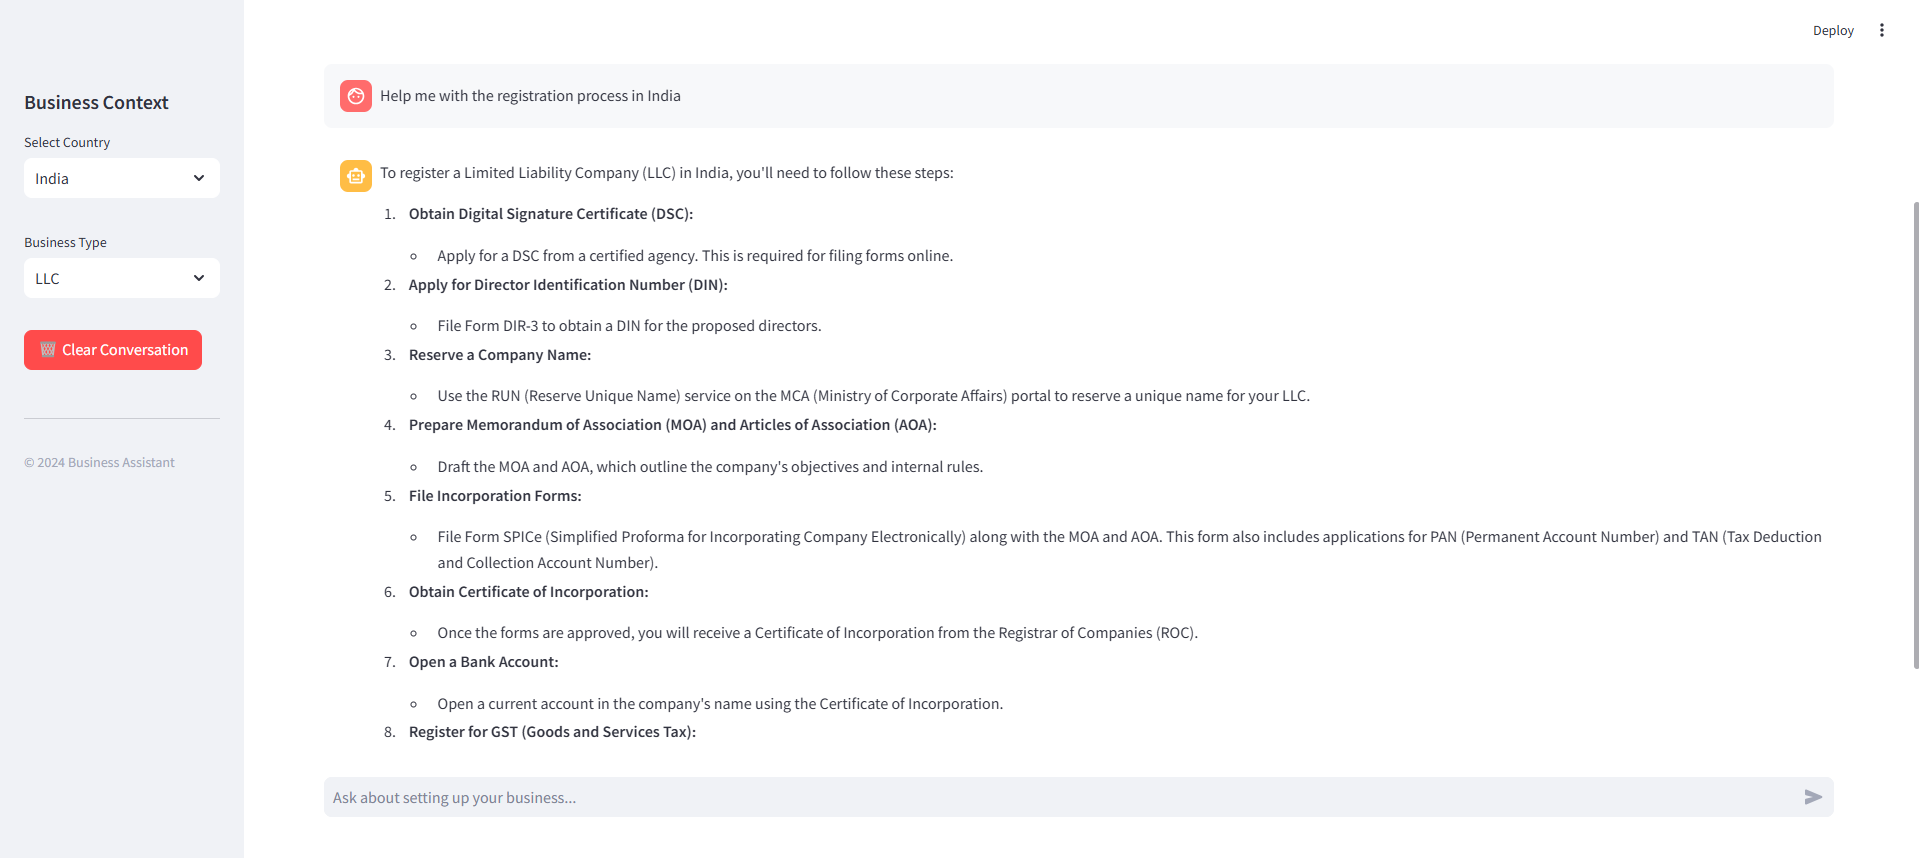Click the user avatar icon
The image size is (1919, 858).
[356, 96]
